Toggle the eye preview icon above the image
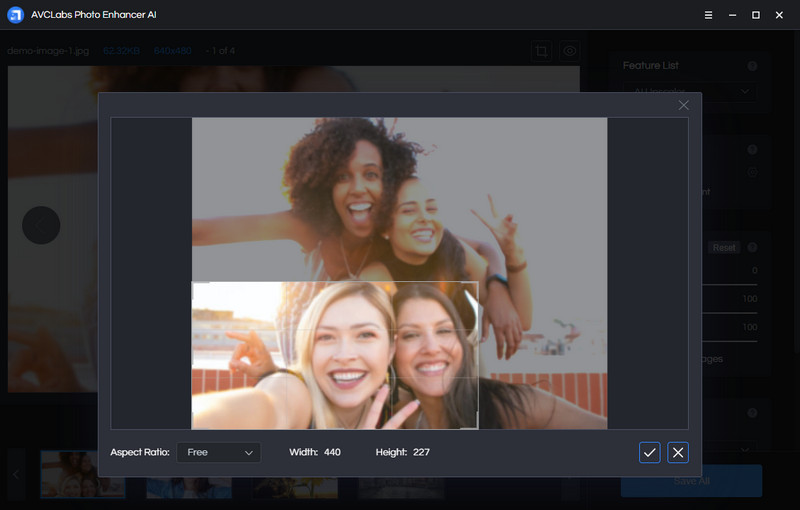The image size is (800, 510). click(570, 51)
